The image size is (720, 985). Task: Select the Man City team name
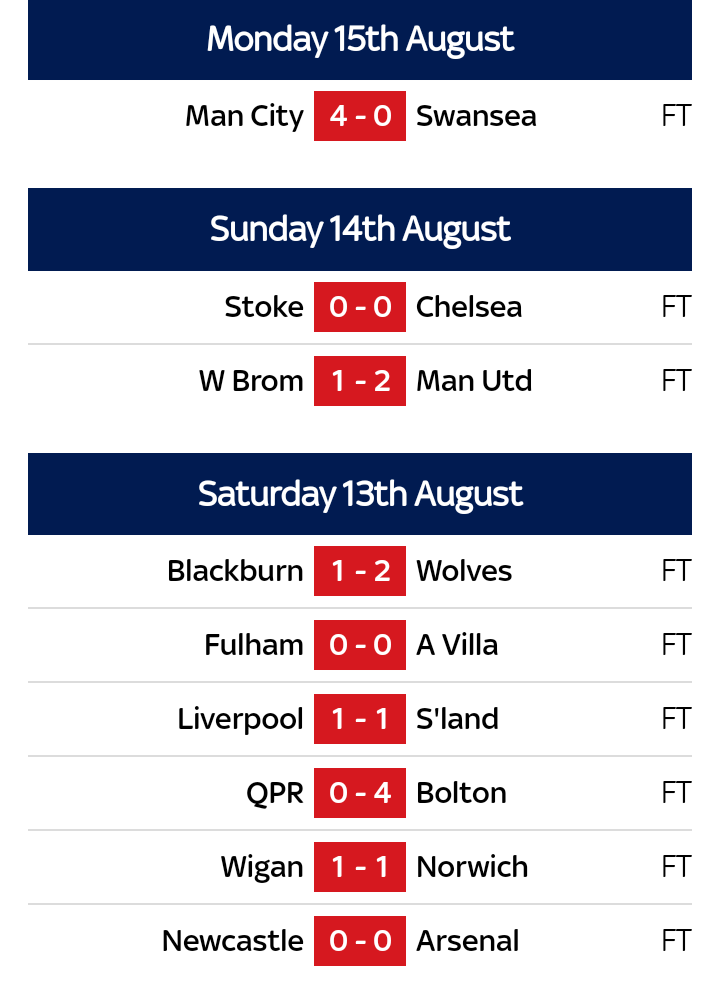244,116
